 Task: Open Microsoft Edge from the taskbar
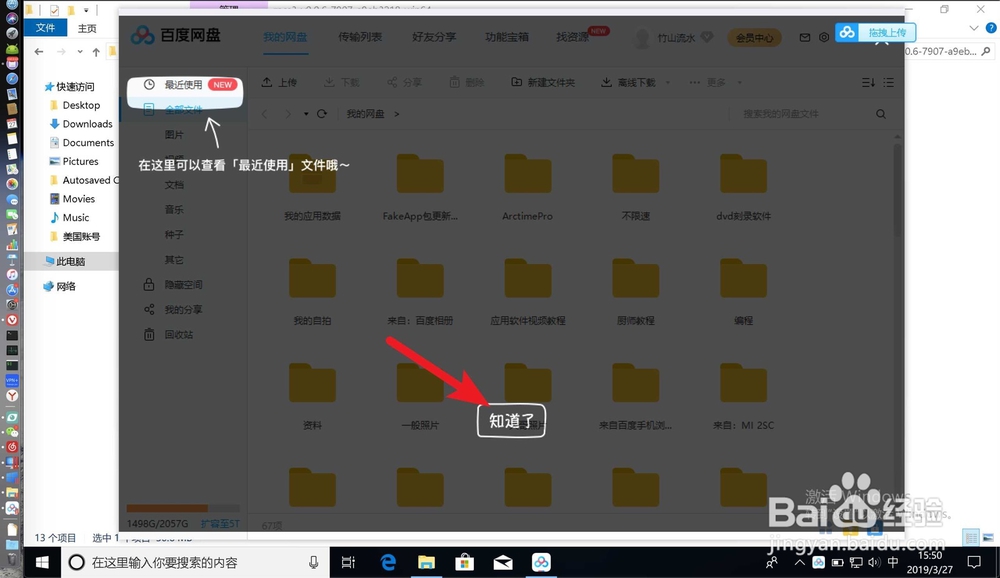coord(388,562)
